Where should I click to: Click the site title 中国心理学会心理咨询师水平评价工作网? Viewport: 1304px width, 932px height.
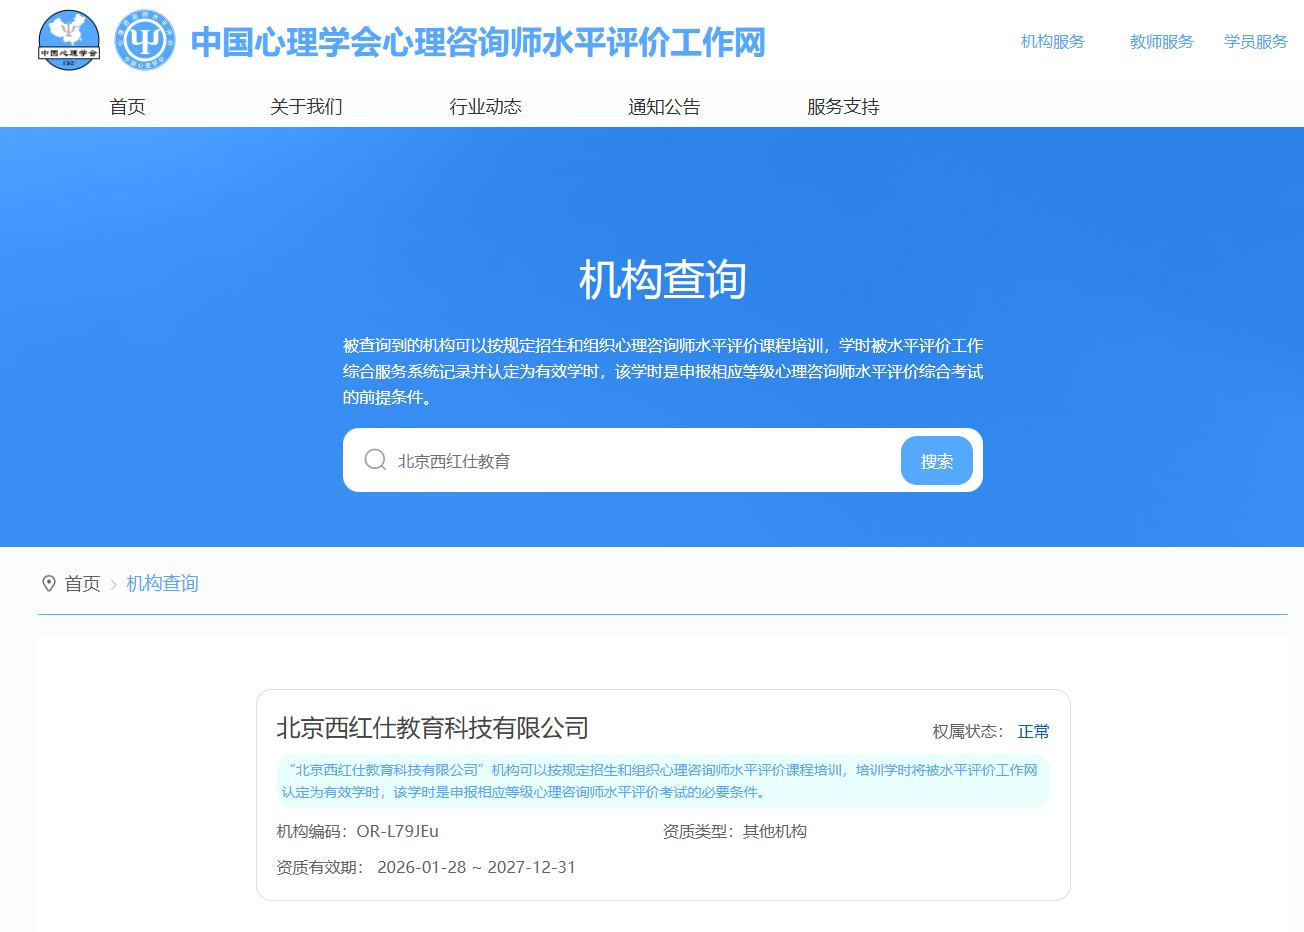coord(478,42)
